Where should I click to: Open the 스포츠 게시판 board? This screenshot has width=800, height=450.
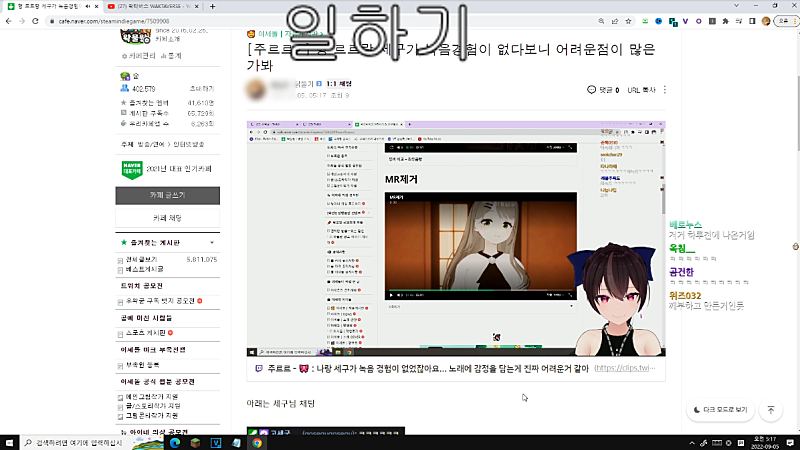point(145,333)
